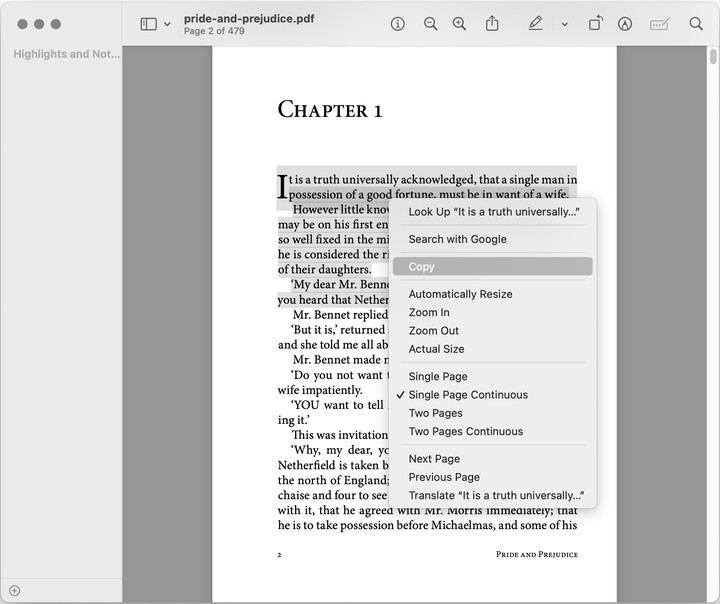The height and width of the screenshot is (604, 720).
Task: Choose Search with Google
Action: pos(493,239)
